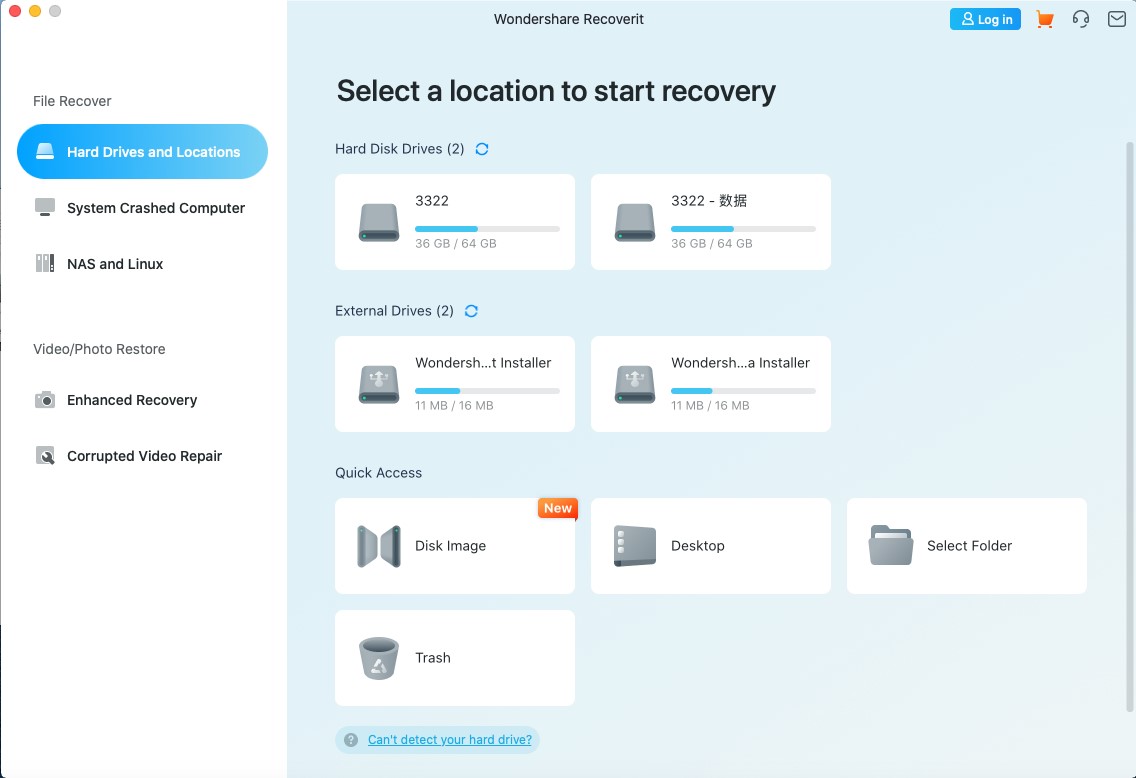
Task: Open System Crashed Computer section
Action: (x=143, y=208)
